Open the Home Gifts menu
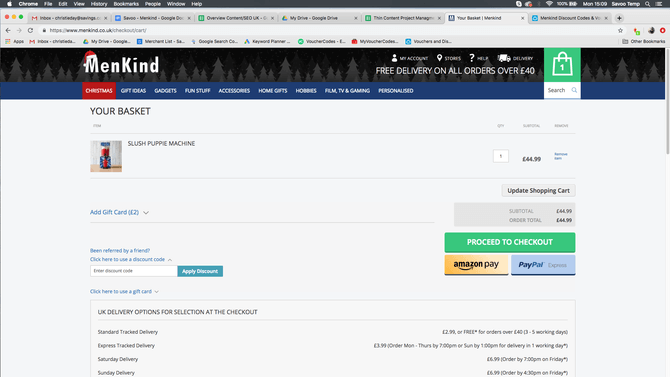This screenshot has width=670, height=377. pyautogui.click(x=273, y=91)
